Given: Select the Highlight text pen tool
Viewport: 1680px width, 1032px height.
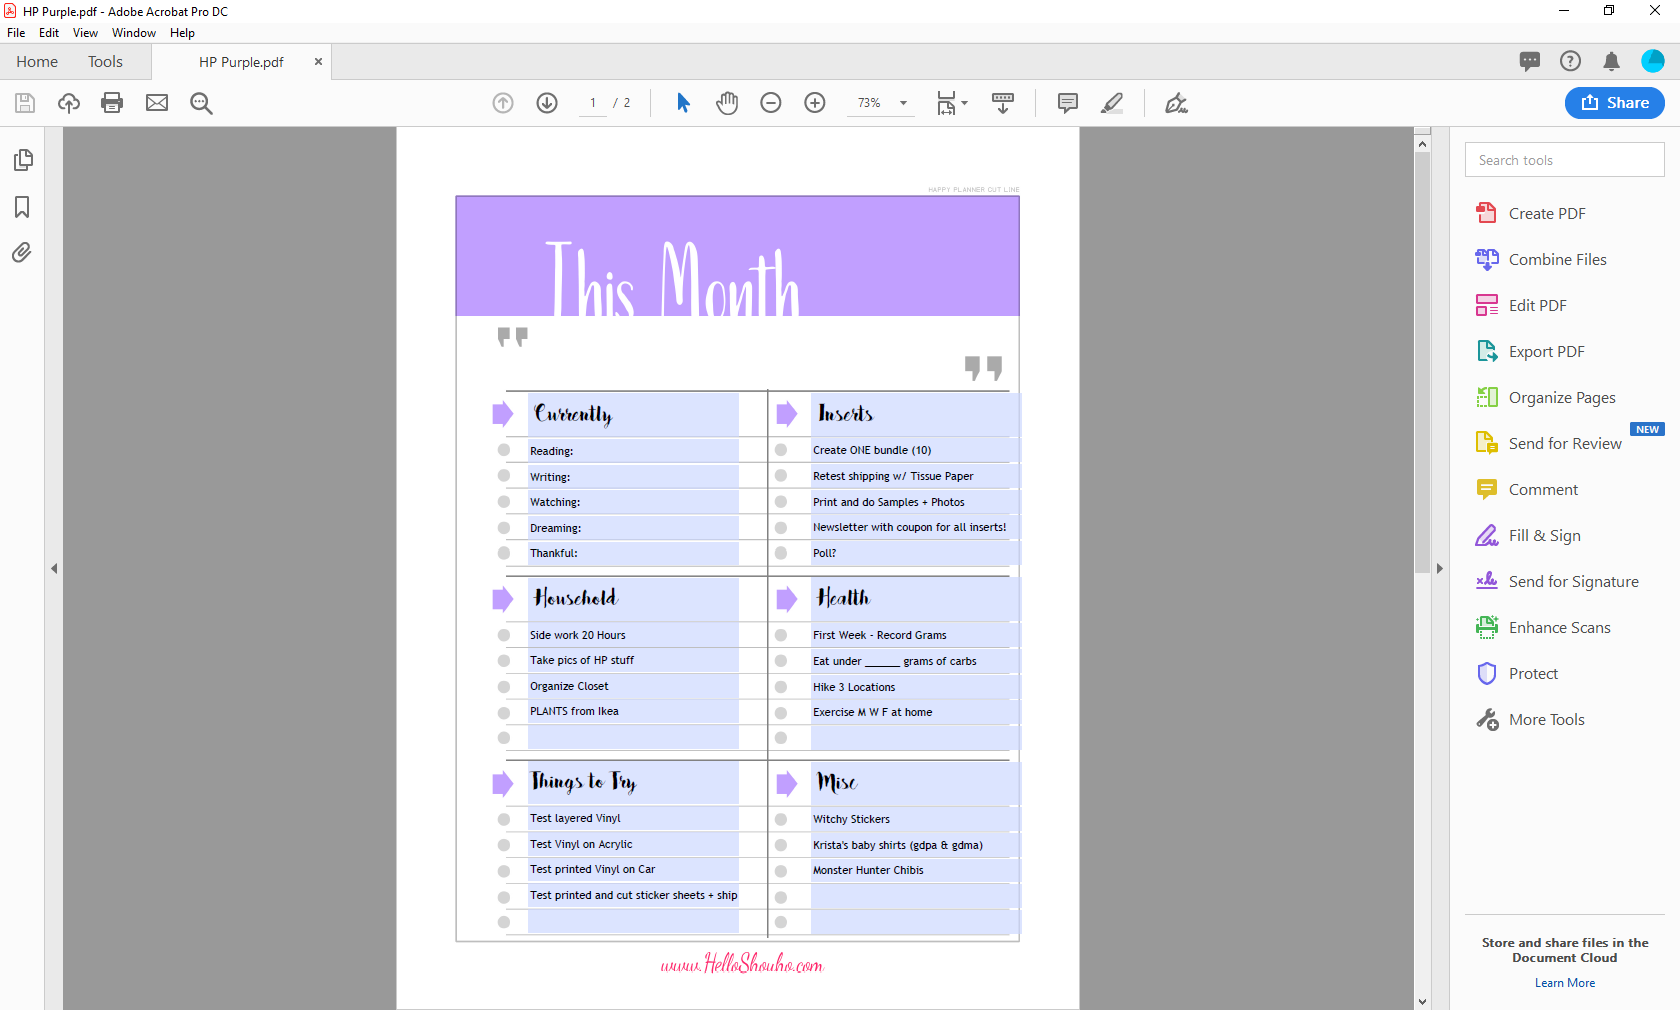Looking at the screenshot, I should (x=1112, y=103).
